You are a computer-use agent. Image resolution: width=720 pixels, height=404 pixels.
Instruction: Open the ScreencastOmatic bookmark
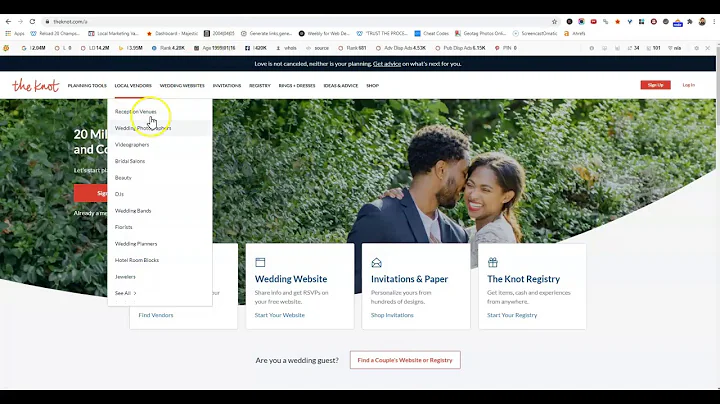[x=534, y=34]
